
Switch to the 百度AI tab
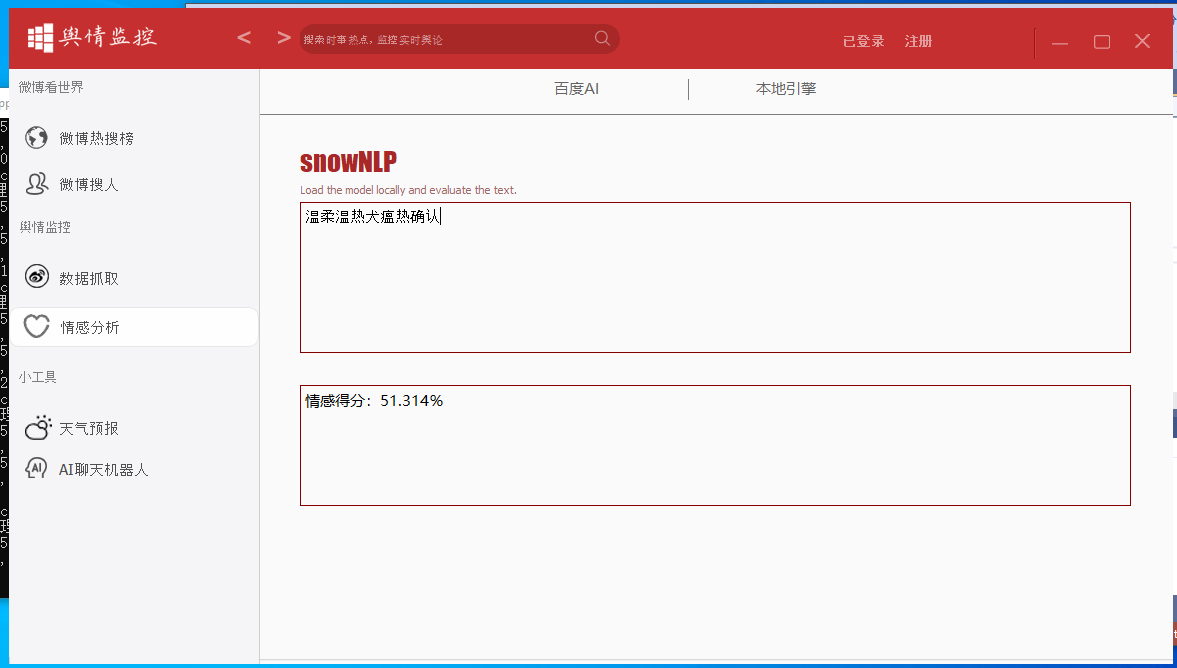pyautogui.click(x=576, y=89)
